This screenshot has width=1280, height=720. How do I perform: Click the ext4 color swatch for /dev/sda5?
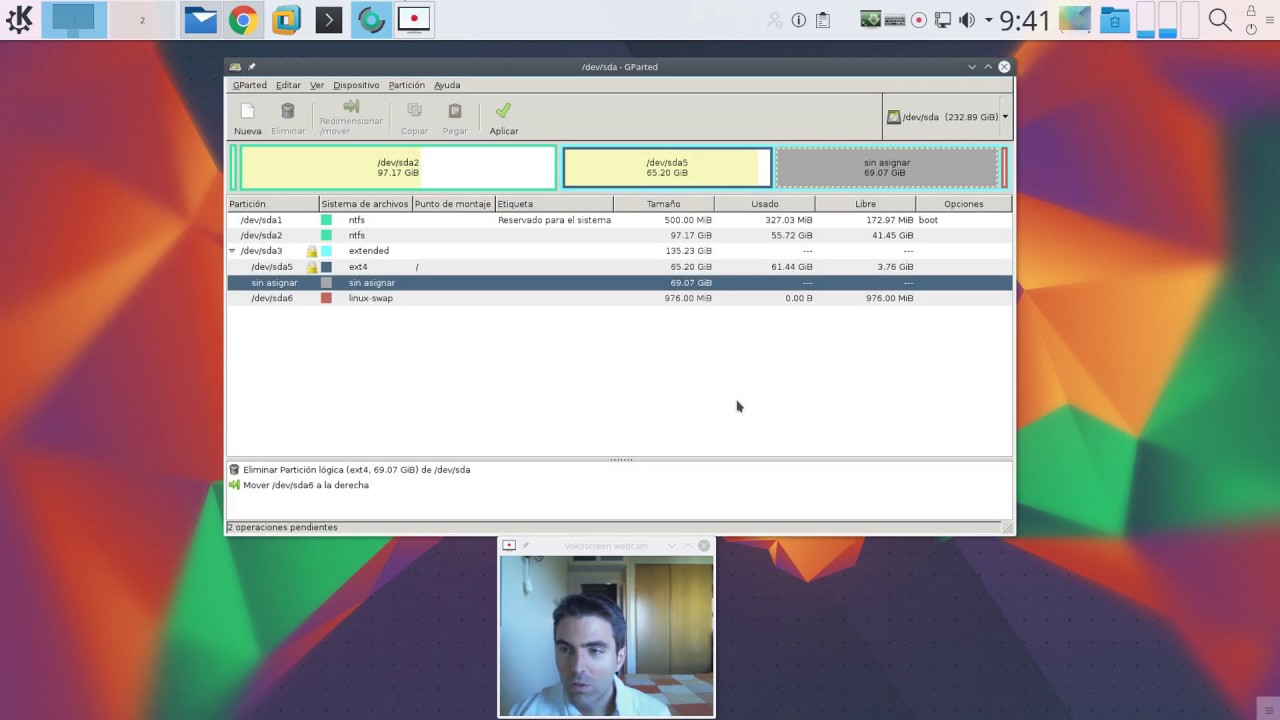pyautogui.click(x=326, y=267)
